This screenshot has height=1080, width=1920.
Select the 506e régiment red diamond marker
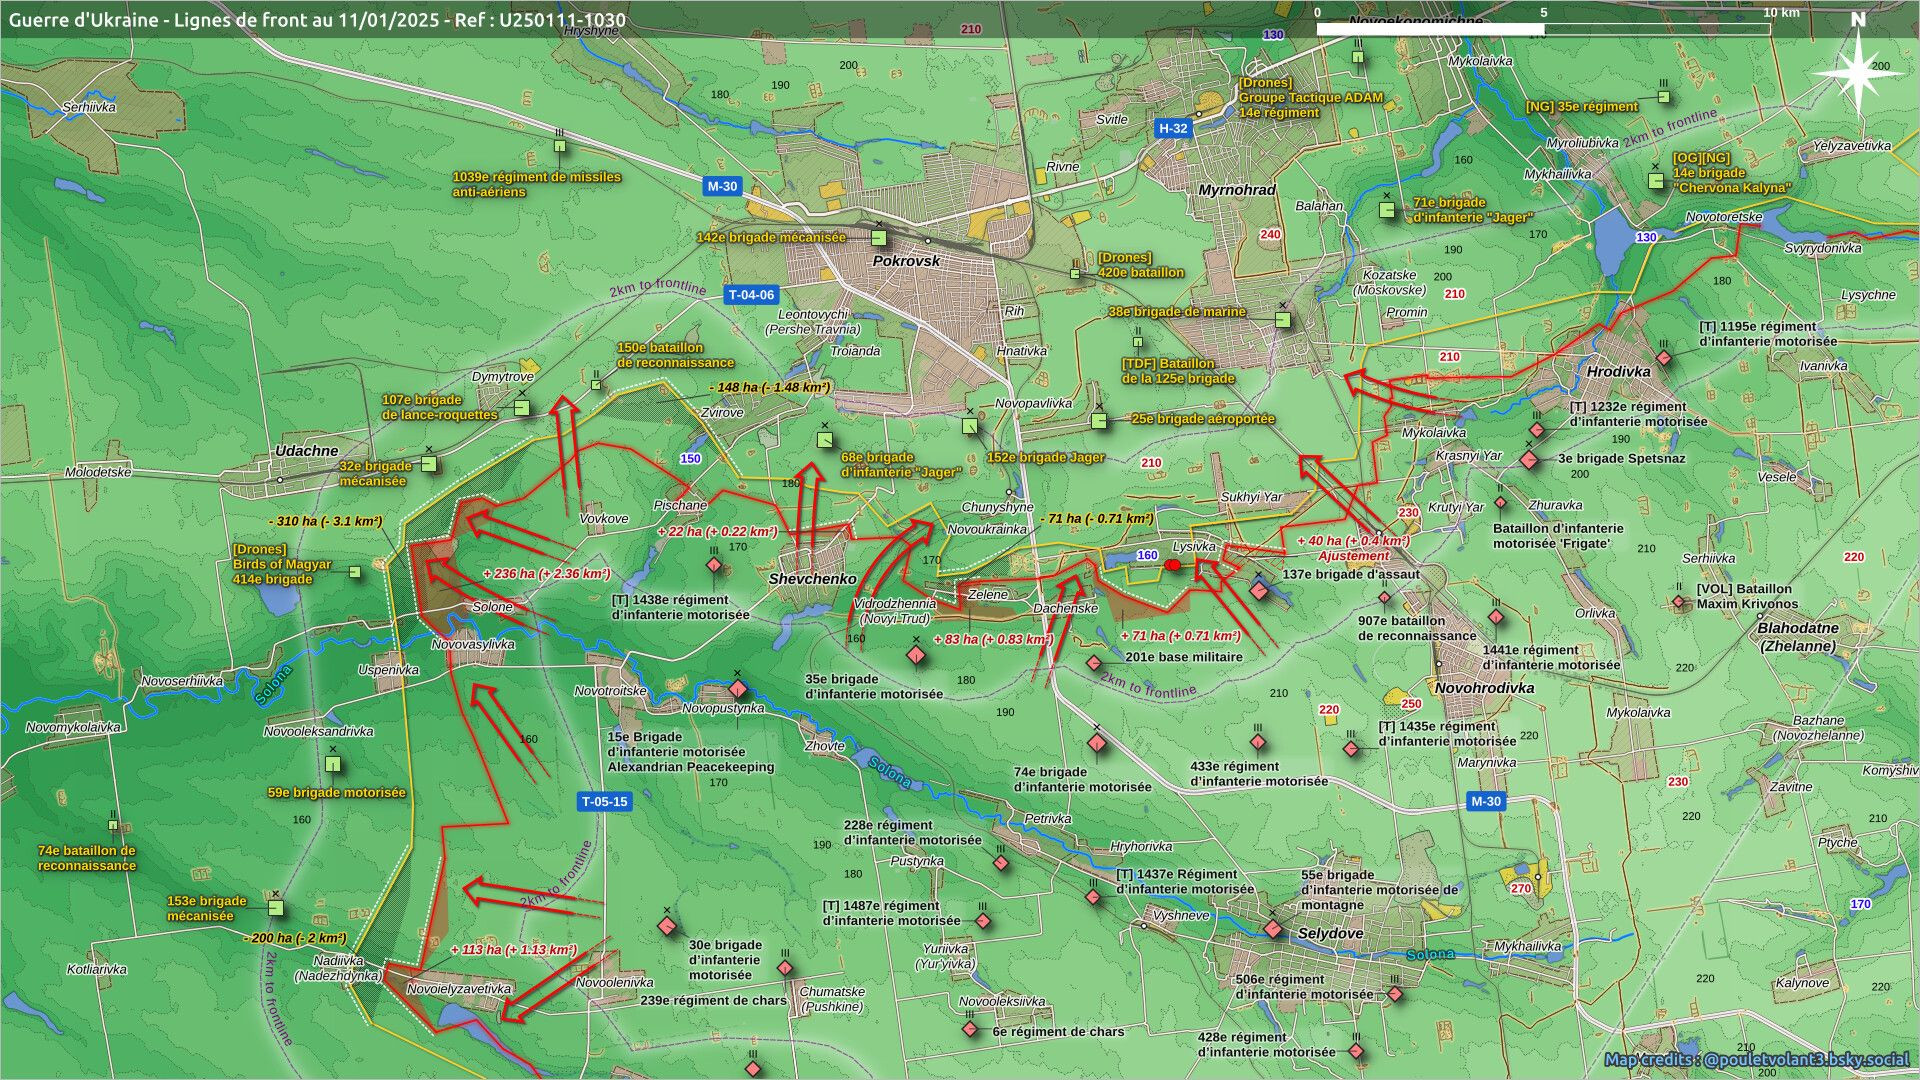point(1395,994)
